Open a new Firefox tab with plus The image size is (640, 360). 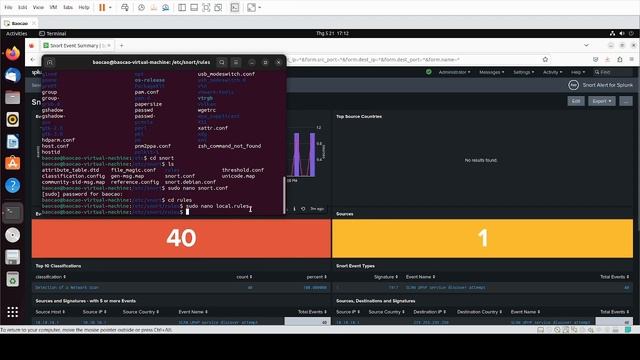(122, 46)
